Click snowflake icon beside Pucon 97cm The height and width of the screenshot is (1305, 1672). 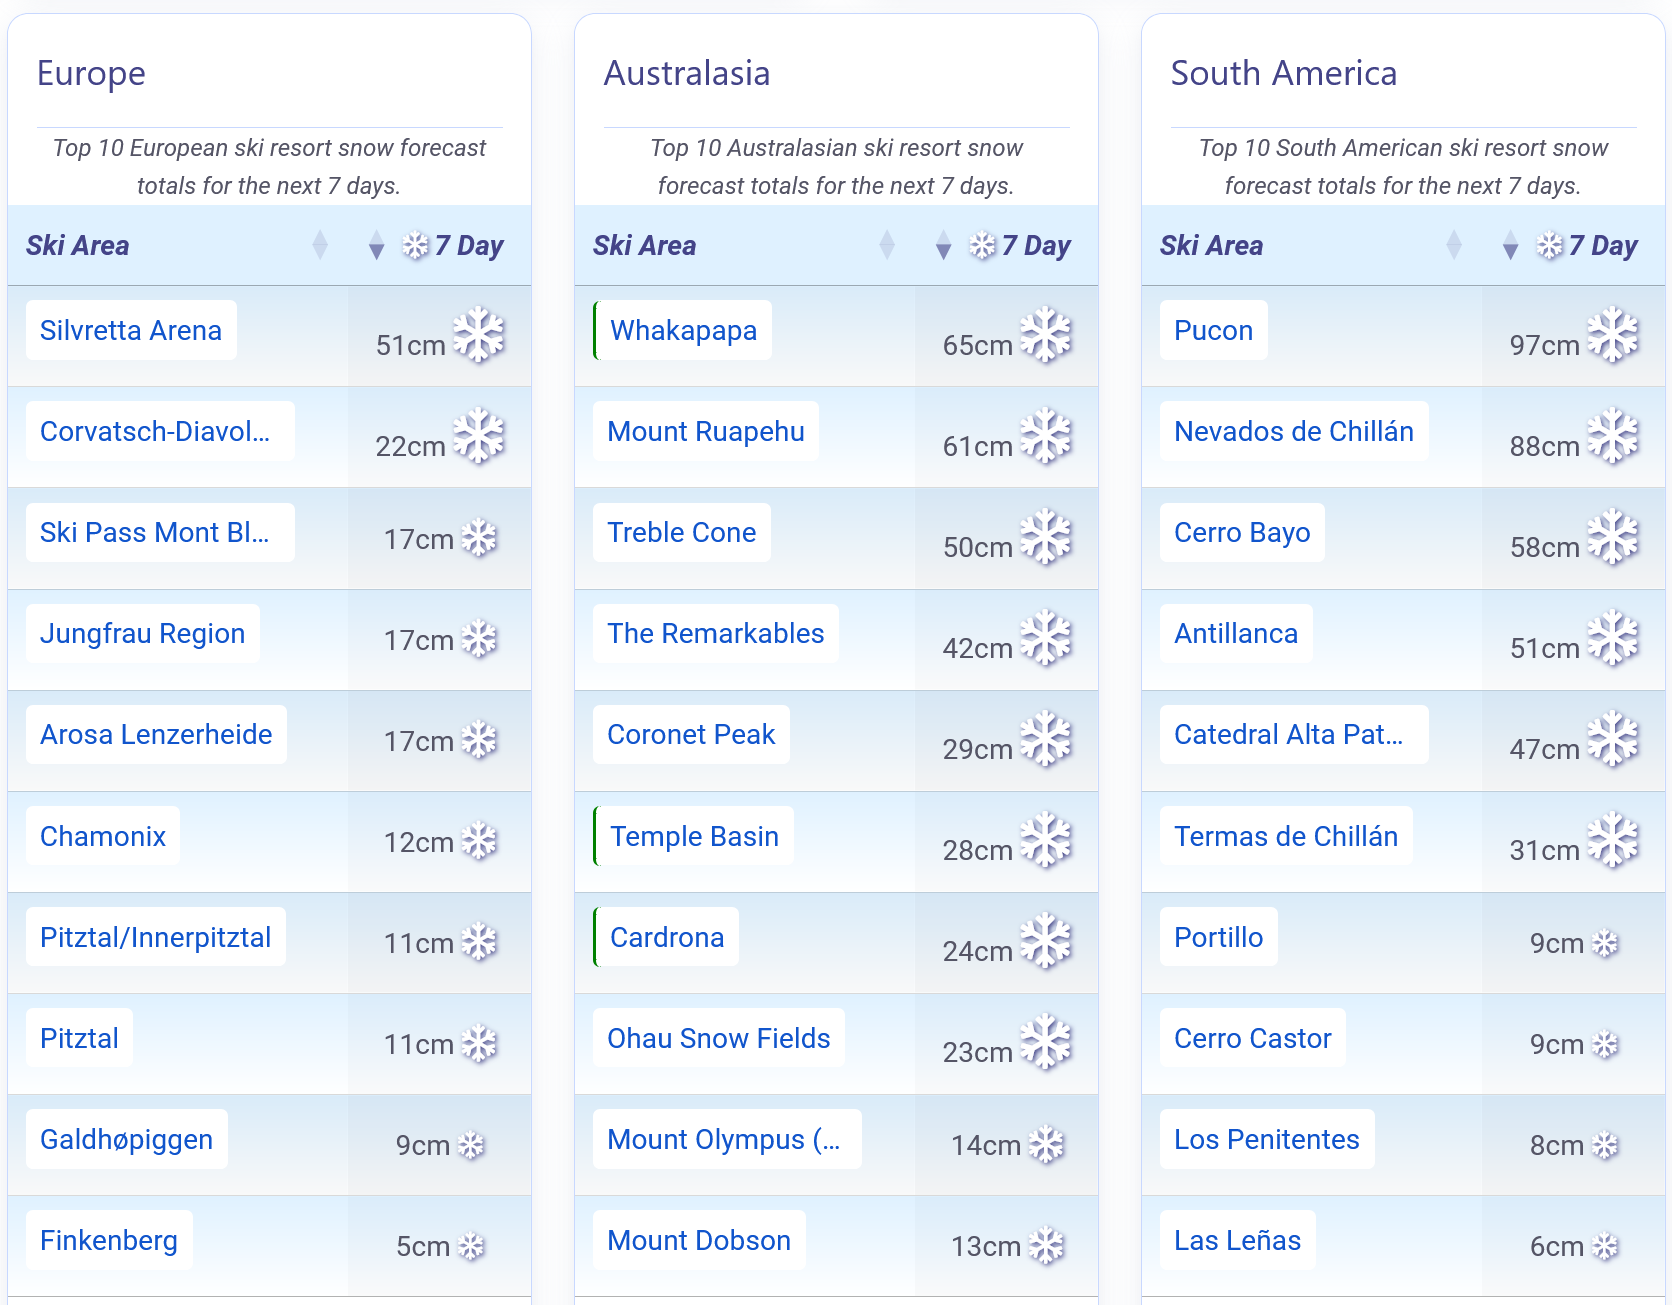1613,335
